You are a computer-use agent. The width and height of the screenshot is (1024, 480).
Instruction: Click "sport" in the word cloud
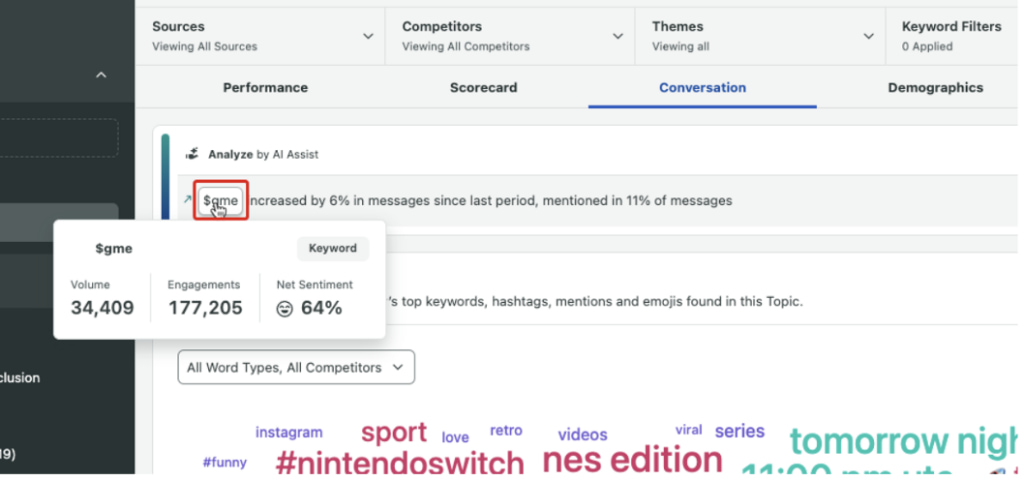394,433
